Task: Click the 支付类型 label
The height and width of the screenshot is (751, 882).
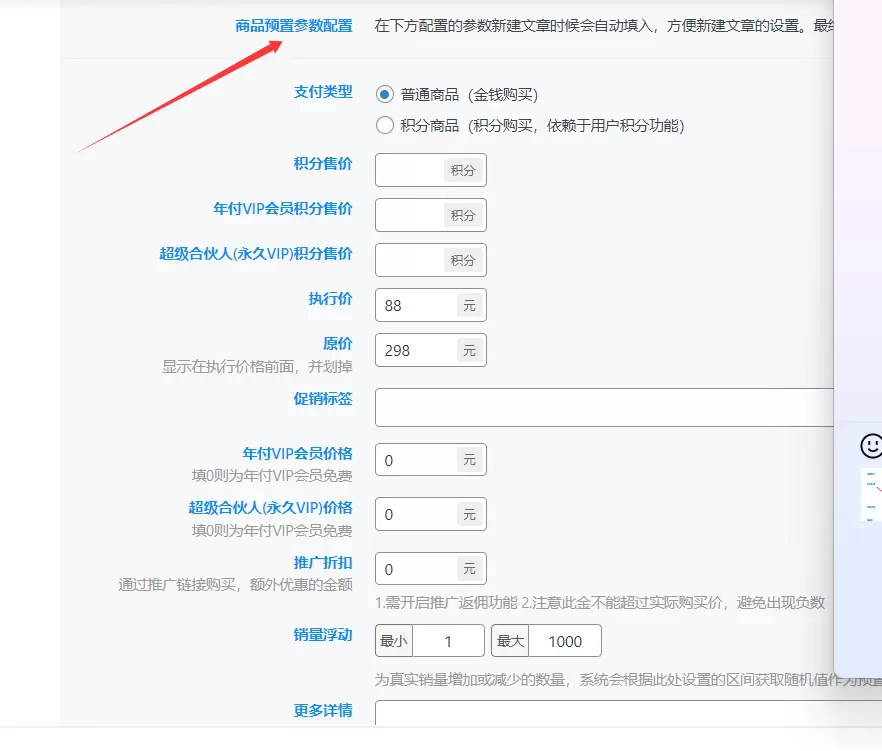Action: click(x=323, y=92)
